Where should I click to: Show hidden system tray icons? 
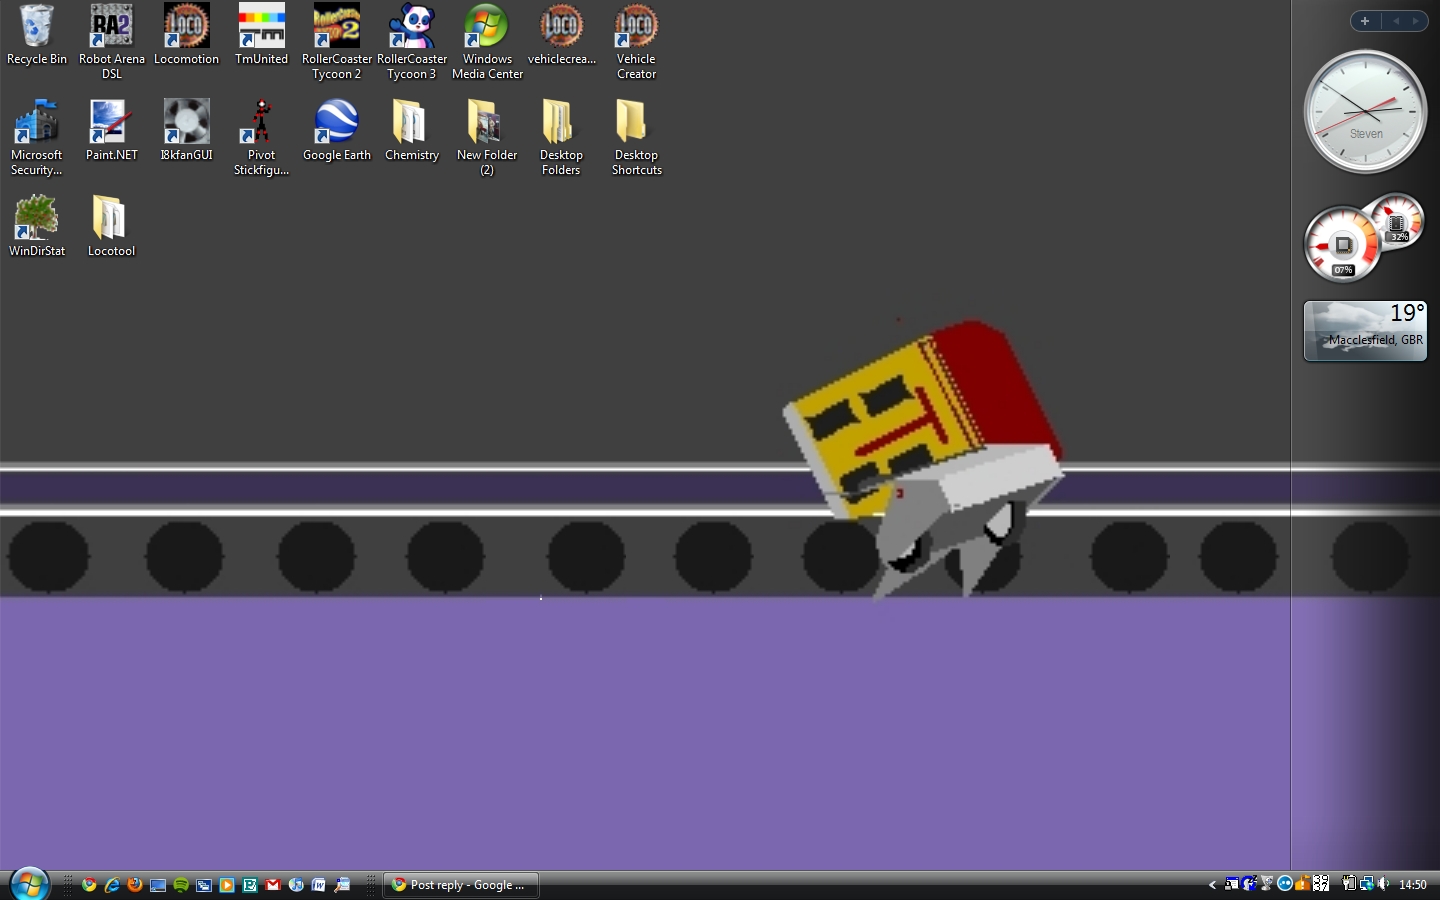point(1212,884)
